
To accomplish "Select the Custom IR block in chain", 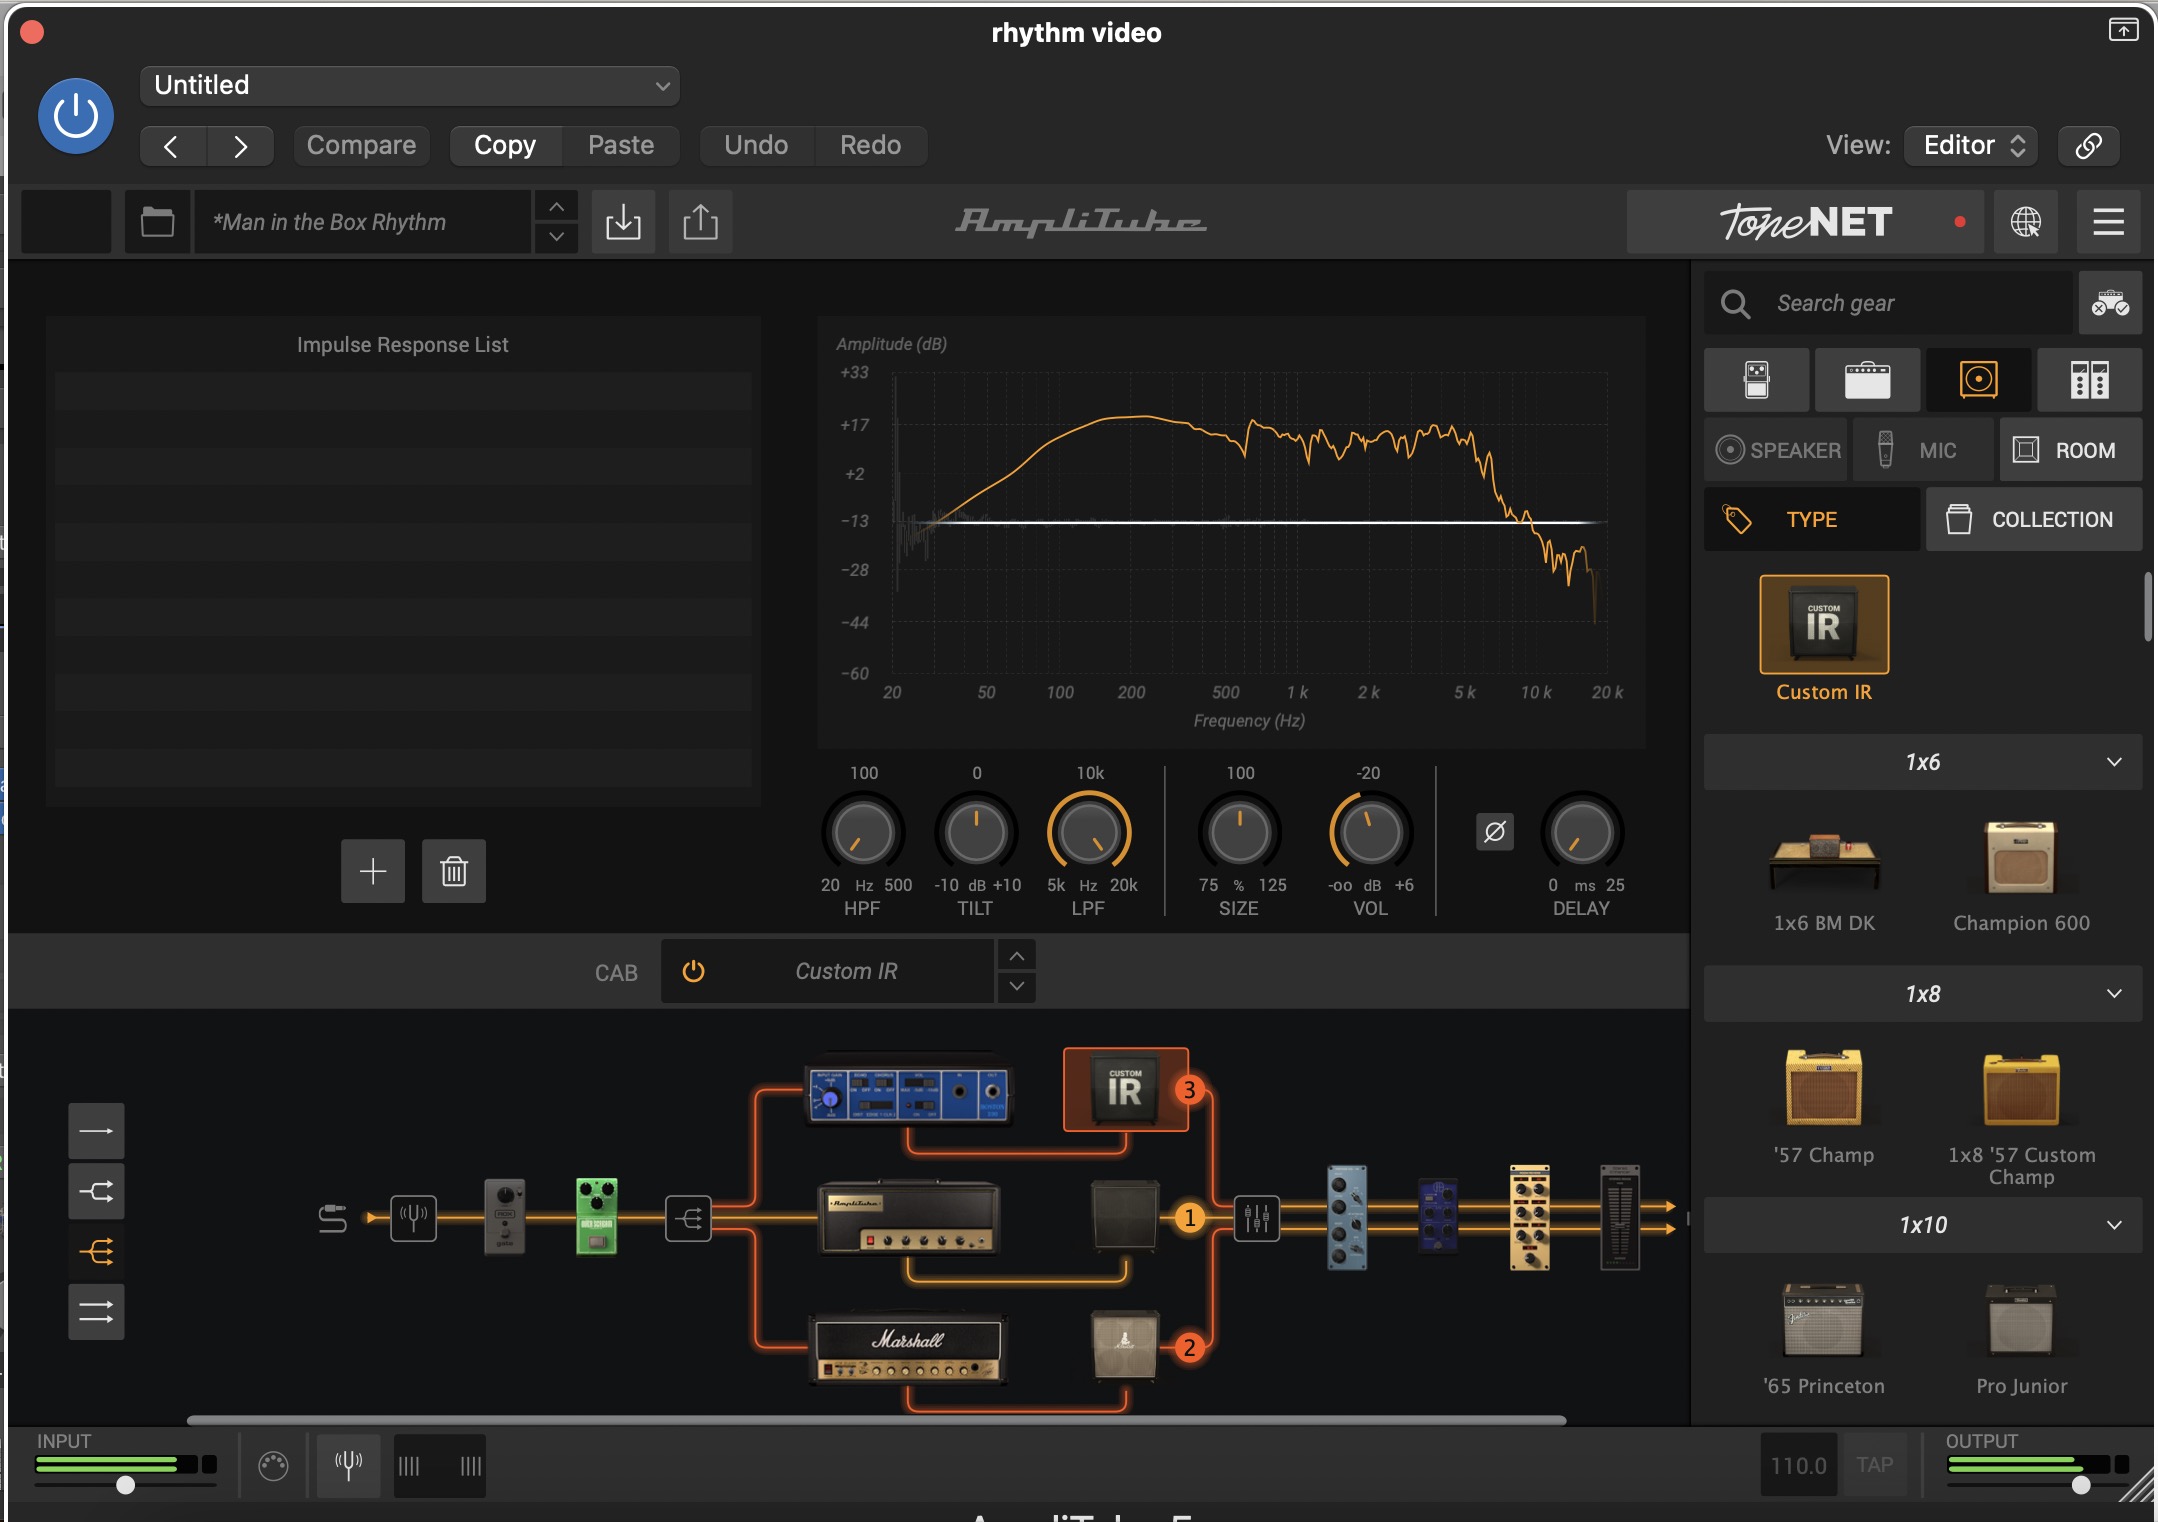I will (x=1125, y=1090).
